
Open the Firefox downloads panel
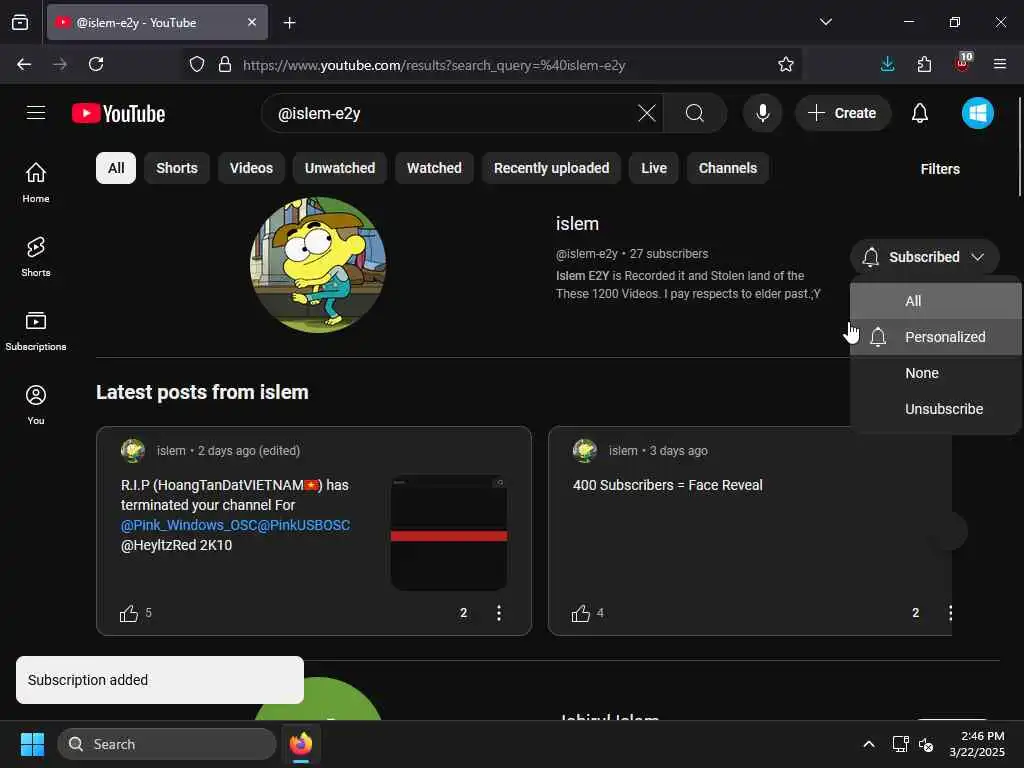[x=887, y=64]
